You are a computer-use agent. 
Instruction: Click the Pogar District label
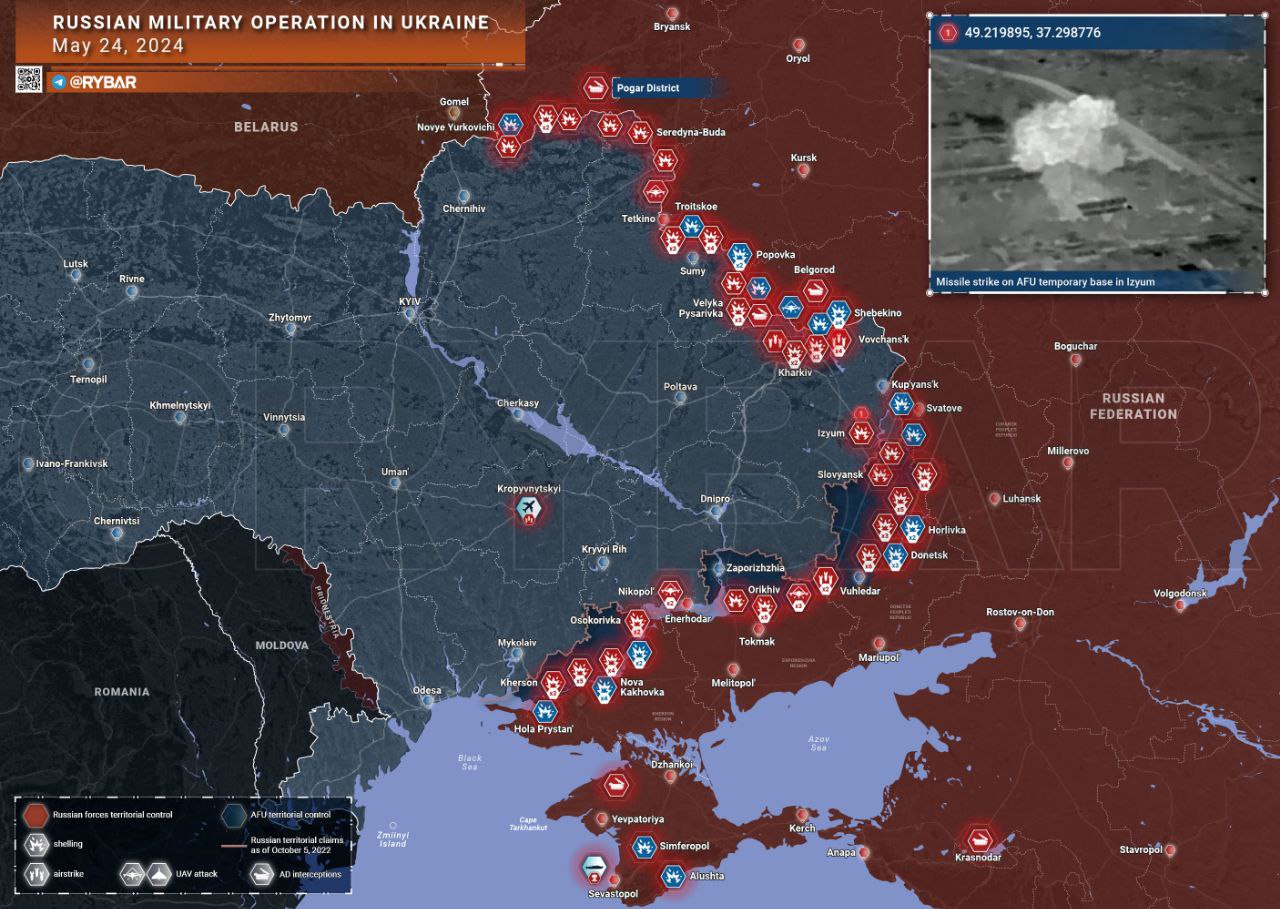[648, 88]
